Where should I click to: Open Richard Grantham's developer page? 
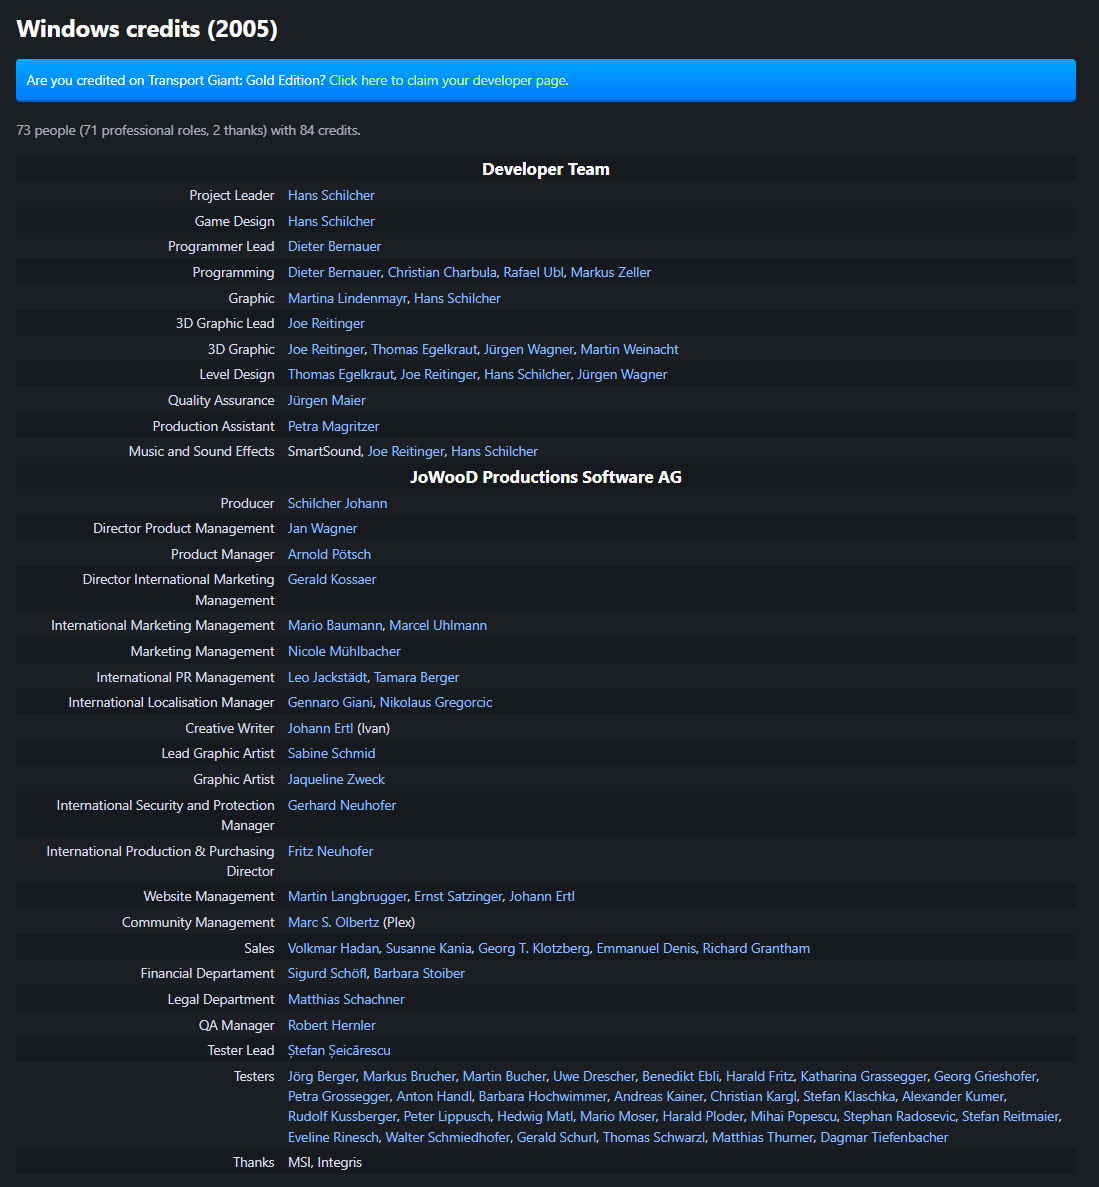point(756,949)
